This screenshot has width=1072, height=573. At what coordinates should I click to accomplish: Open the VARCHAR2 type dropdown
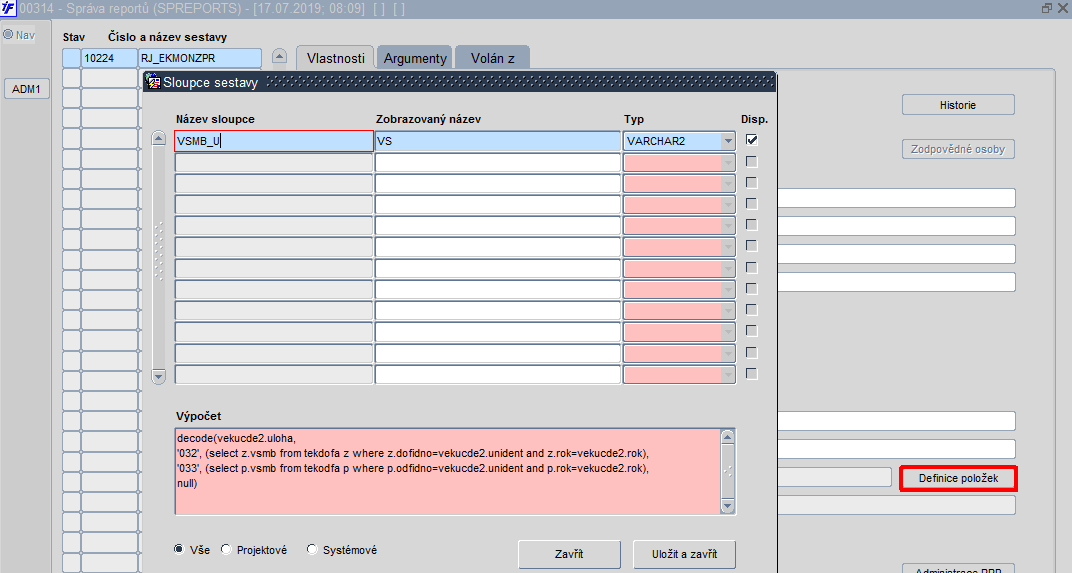pos(728,142)
